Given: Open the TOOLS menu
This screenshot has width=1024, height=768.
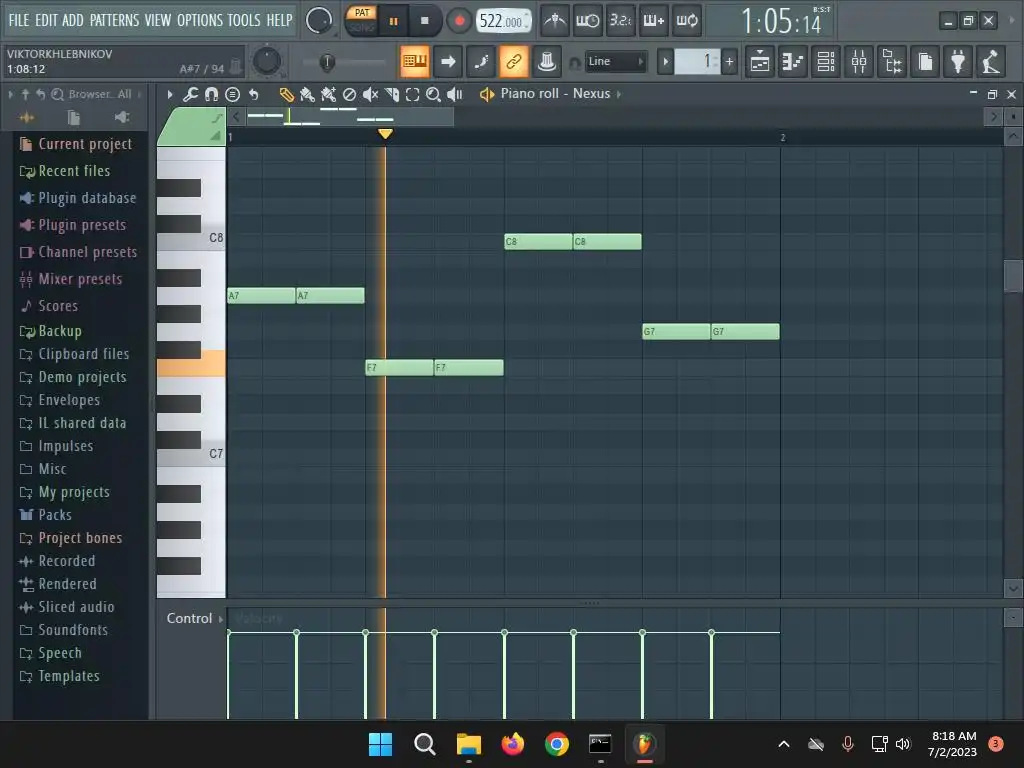Looking at the screenshot, I should tap(244, 20).
